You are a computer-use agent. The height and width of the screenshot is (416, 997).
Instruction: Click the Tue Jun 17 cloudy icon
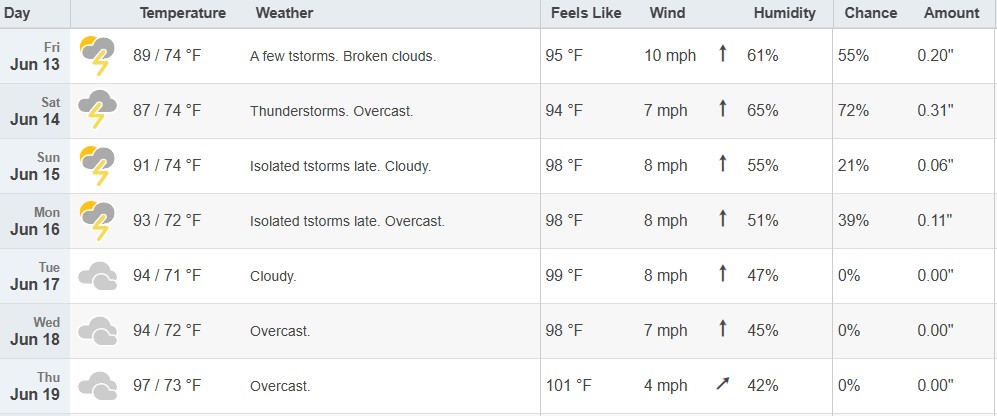pos(97,276)
